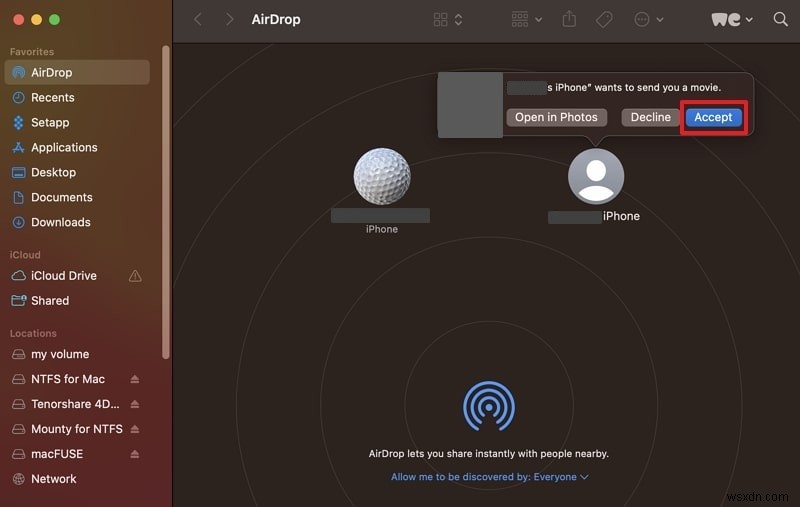Open the group-by items dropdown
The image size is (800, 507).
pyautogui.click(x=527, y=19)
